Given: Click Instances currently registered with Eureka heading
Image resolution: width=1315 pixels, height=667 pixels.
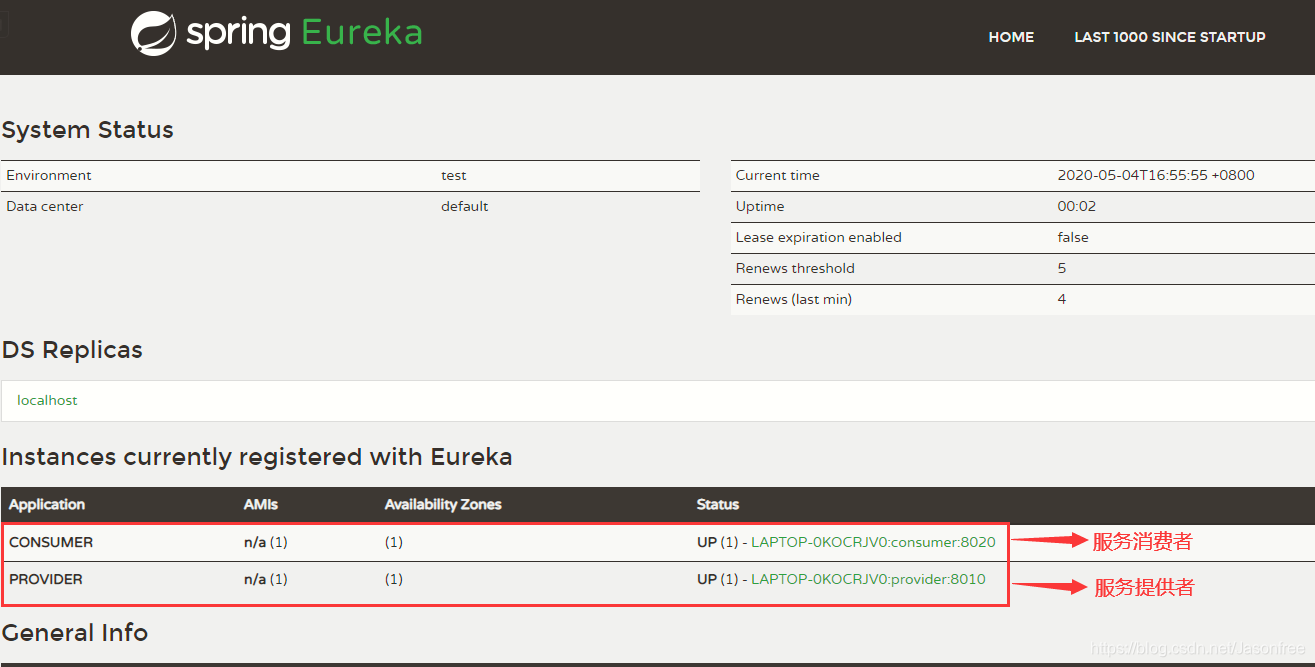Looking at the screenshot, I should point(257,457).
